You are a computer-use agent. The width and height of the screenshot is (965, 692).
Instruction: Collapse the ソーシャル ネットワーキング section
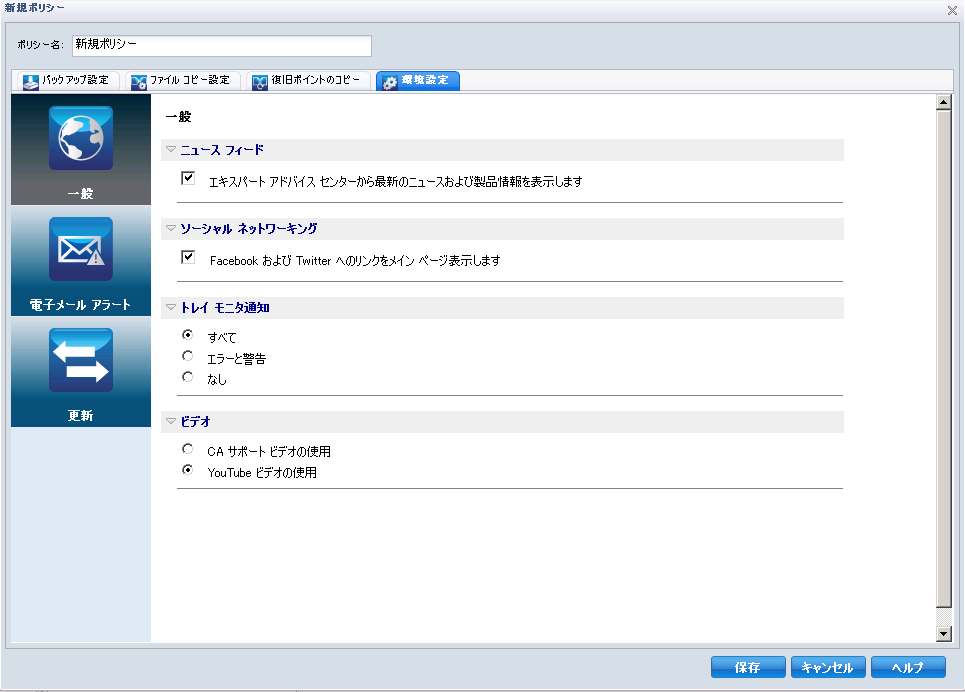[171, 228]
